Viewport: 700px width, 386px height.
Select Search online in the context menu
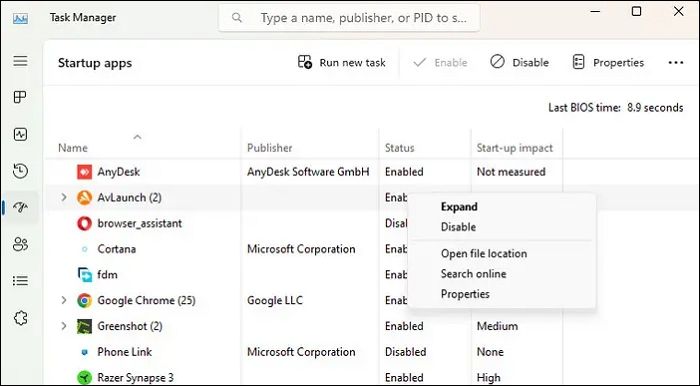pyautogui.click(x=473, y=274)
